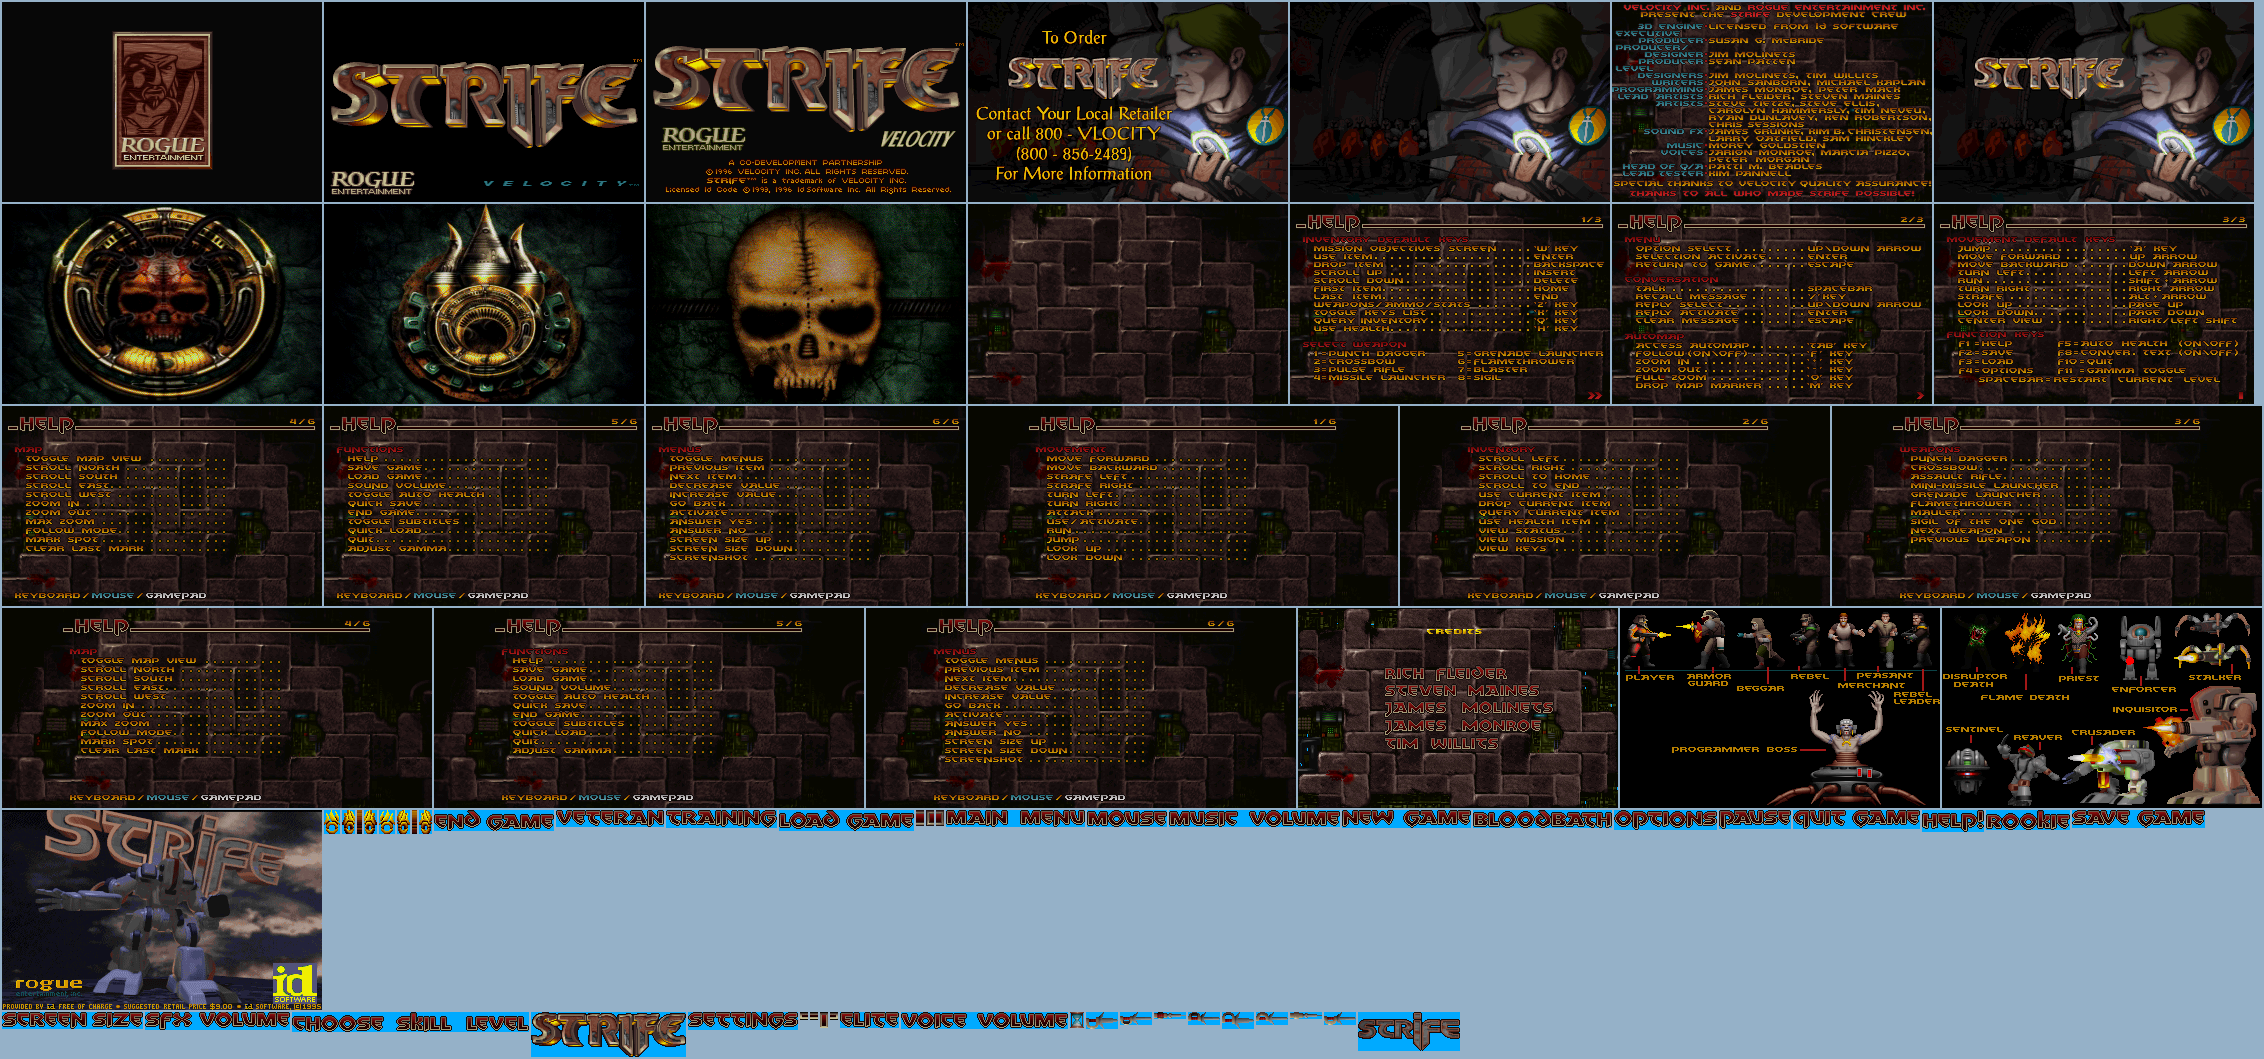The width and height of the screenshot is (2264, 1059).
Task: Click the SETTINGS label graphic
Action: [743, 1020]
